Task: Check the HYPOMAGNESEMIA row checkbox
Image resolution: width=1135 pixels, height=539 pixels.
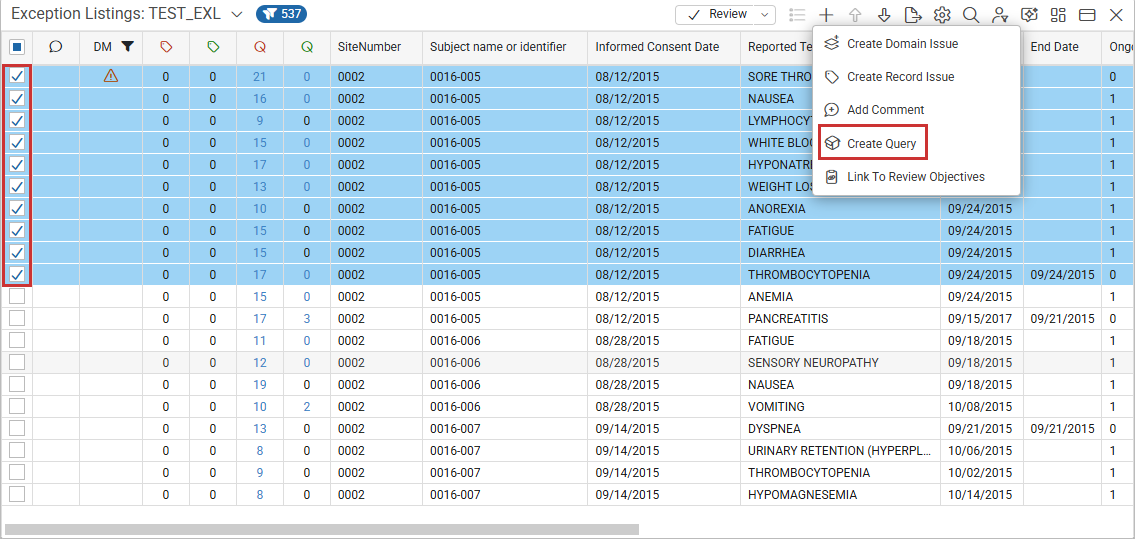Action: [x=17, y=494]
